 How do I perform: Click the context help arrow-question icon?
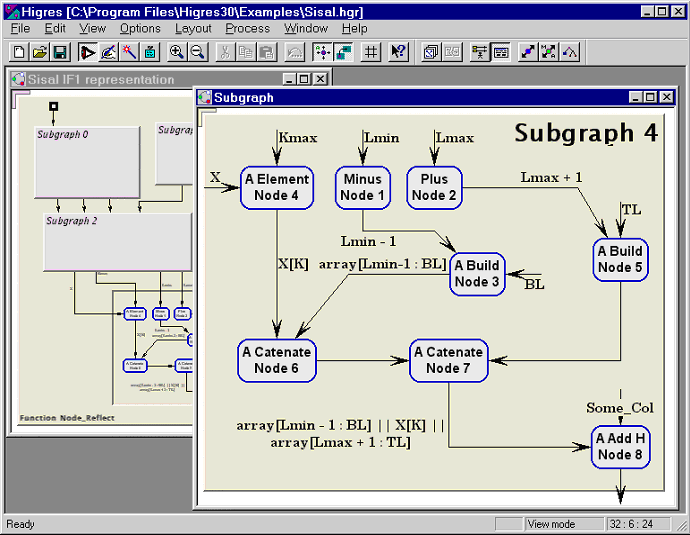399,52
